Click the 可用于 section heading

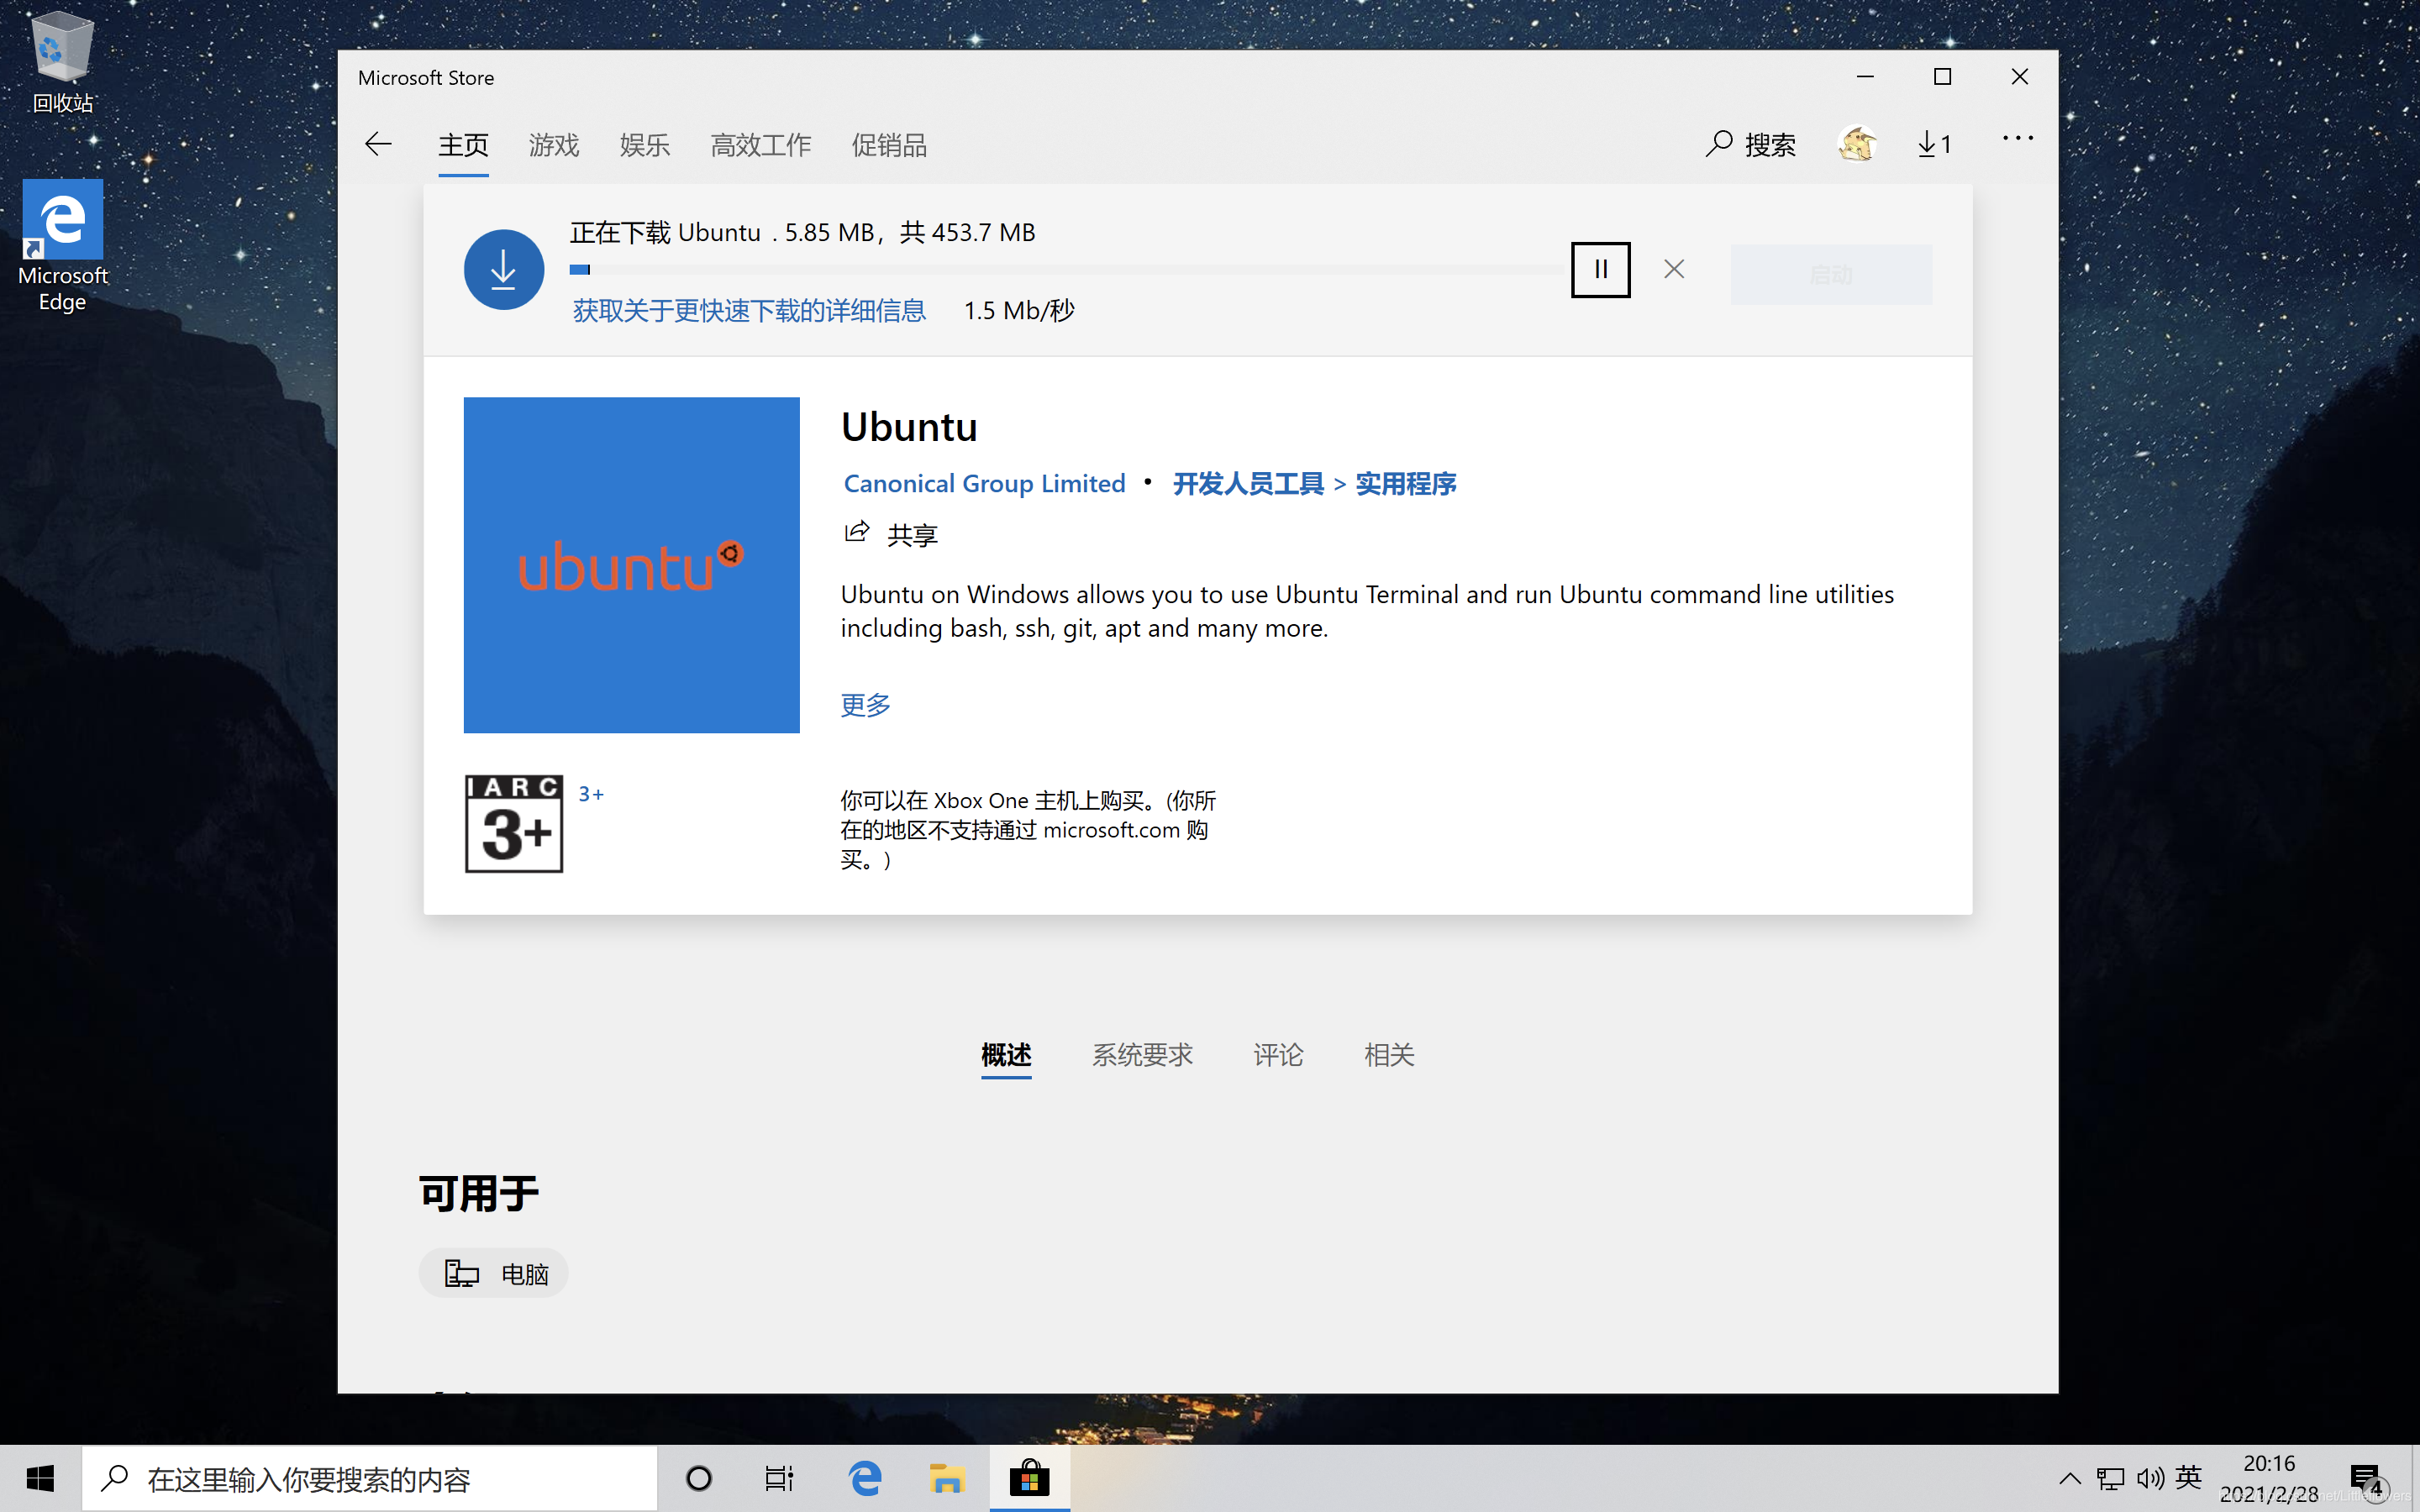(479, 1193)
